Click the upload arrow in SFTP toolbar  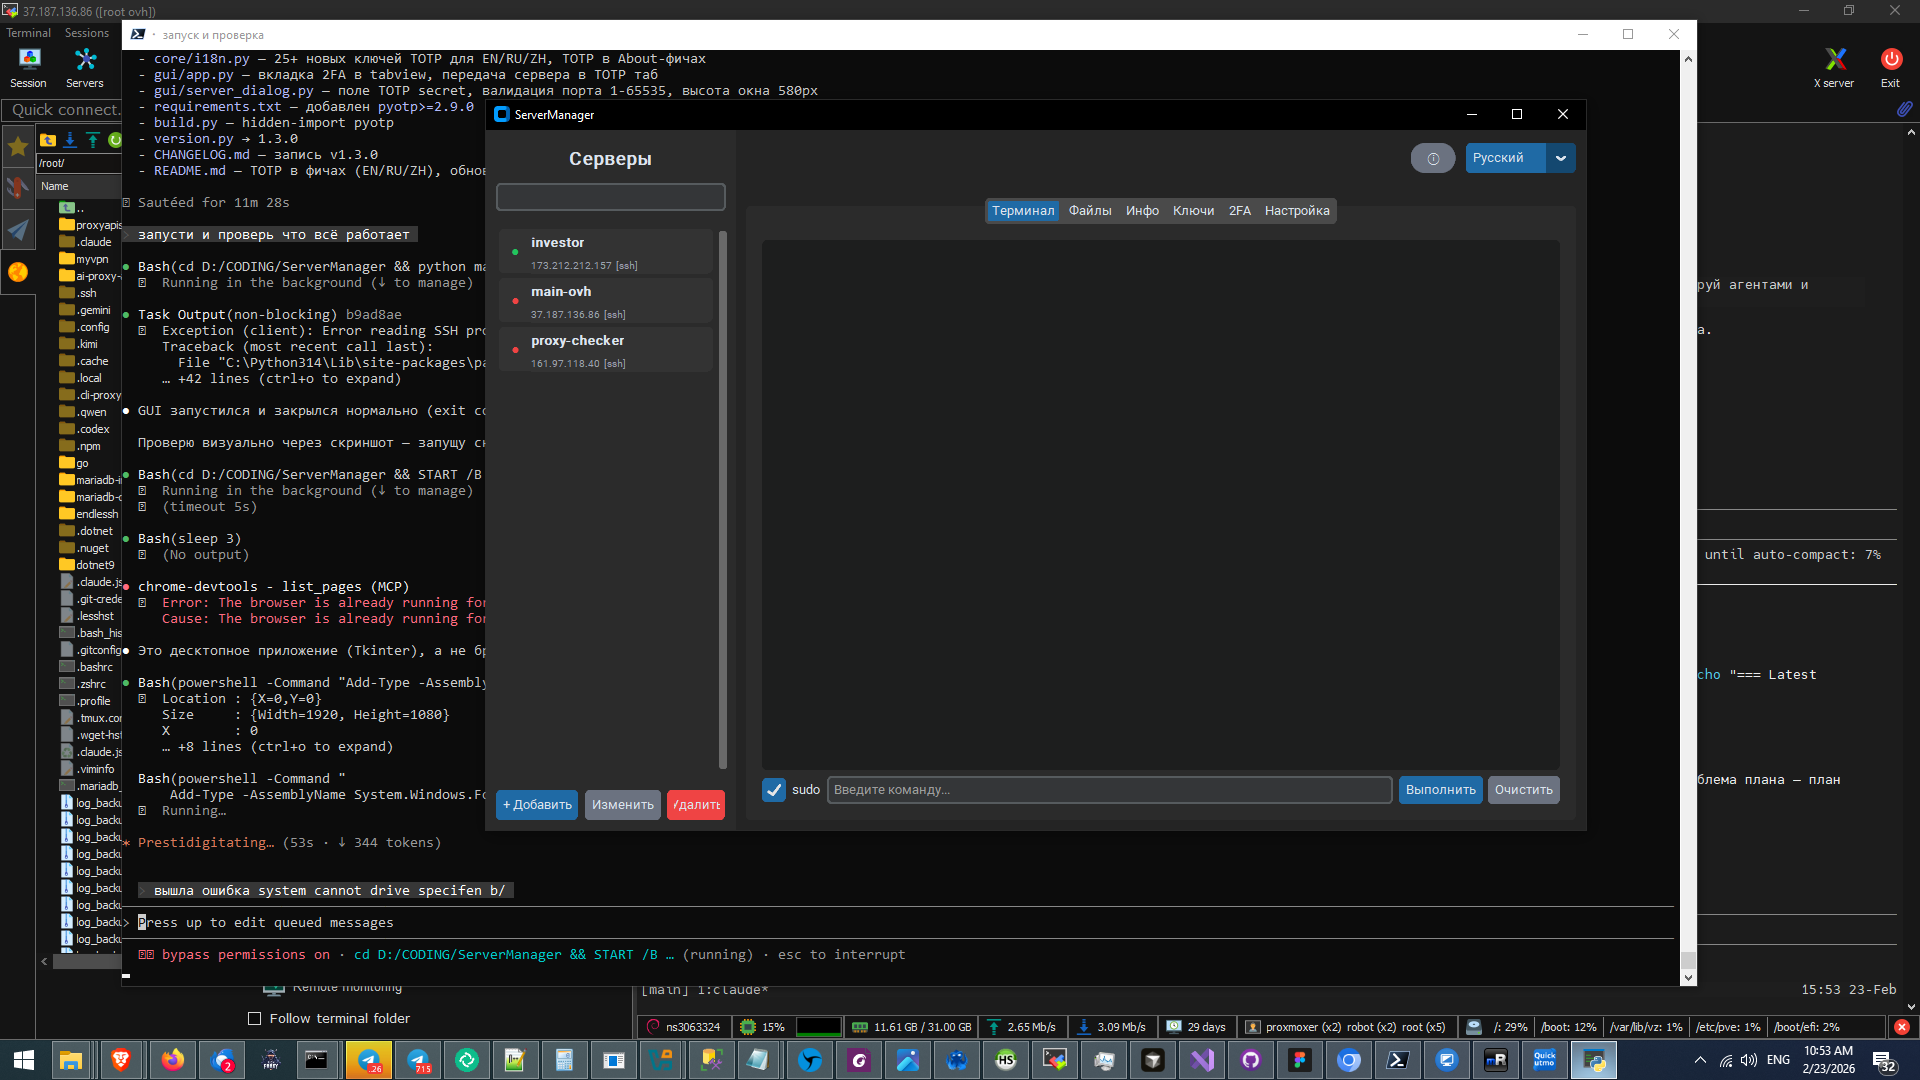click(93, 140)
